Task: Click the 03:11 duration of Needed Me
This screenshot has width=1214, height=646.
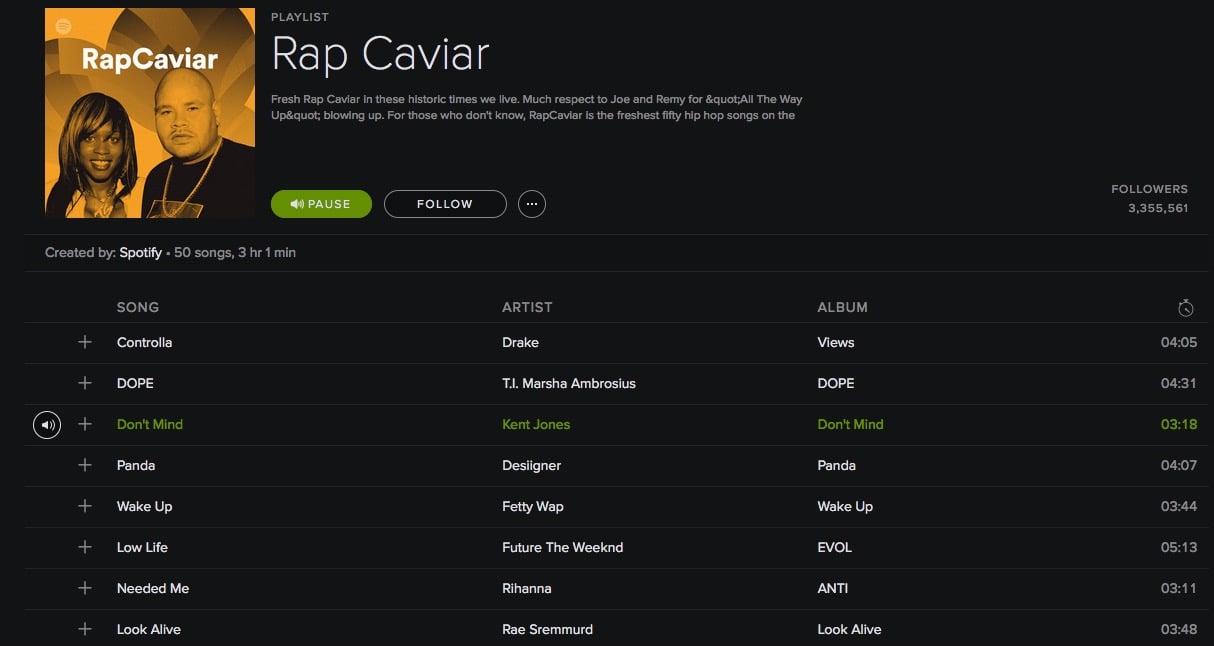Action: click(x=1179, y=588)
